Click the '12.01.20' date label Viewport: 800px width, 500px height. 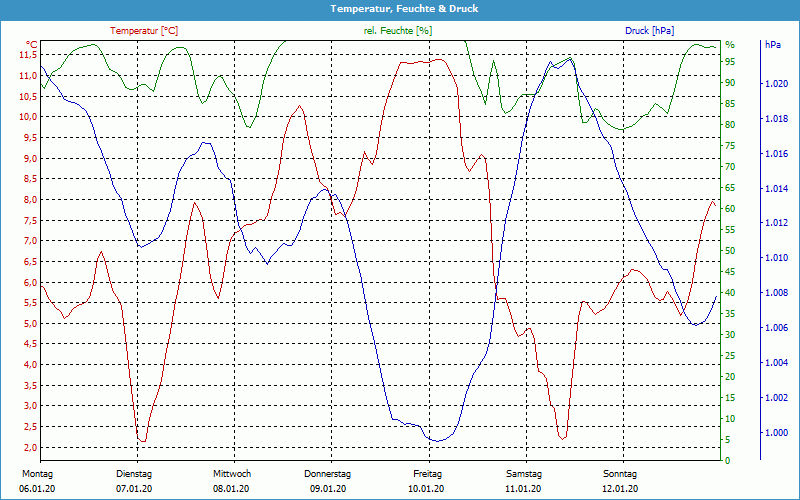coord(620,489)
